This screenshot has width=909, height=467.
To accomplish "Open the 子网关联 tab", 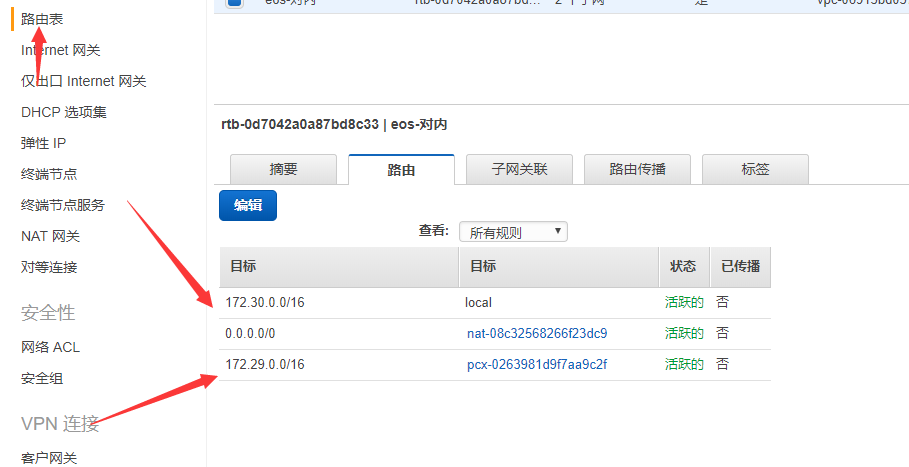I will 519,170.
